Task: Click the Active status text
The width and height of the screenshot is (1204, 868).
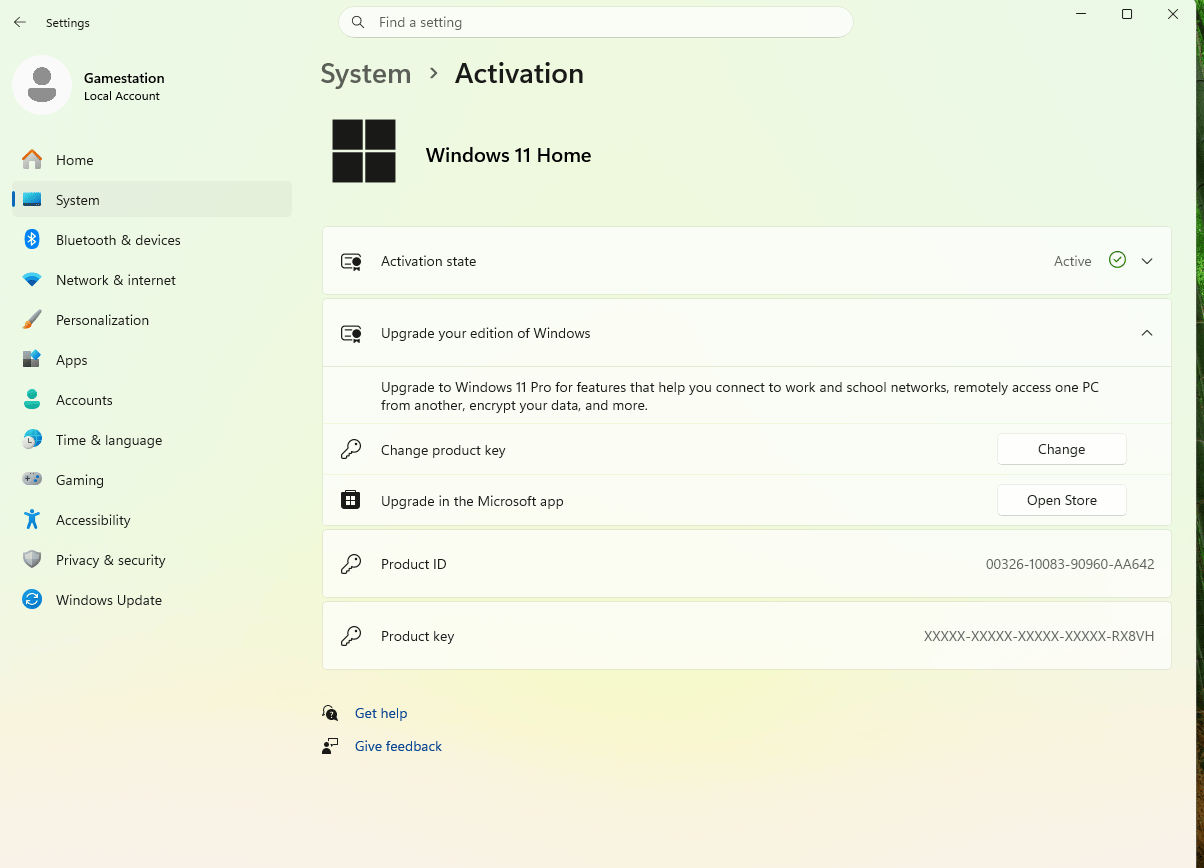Action: click(x=1073, y=261)
